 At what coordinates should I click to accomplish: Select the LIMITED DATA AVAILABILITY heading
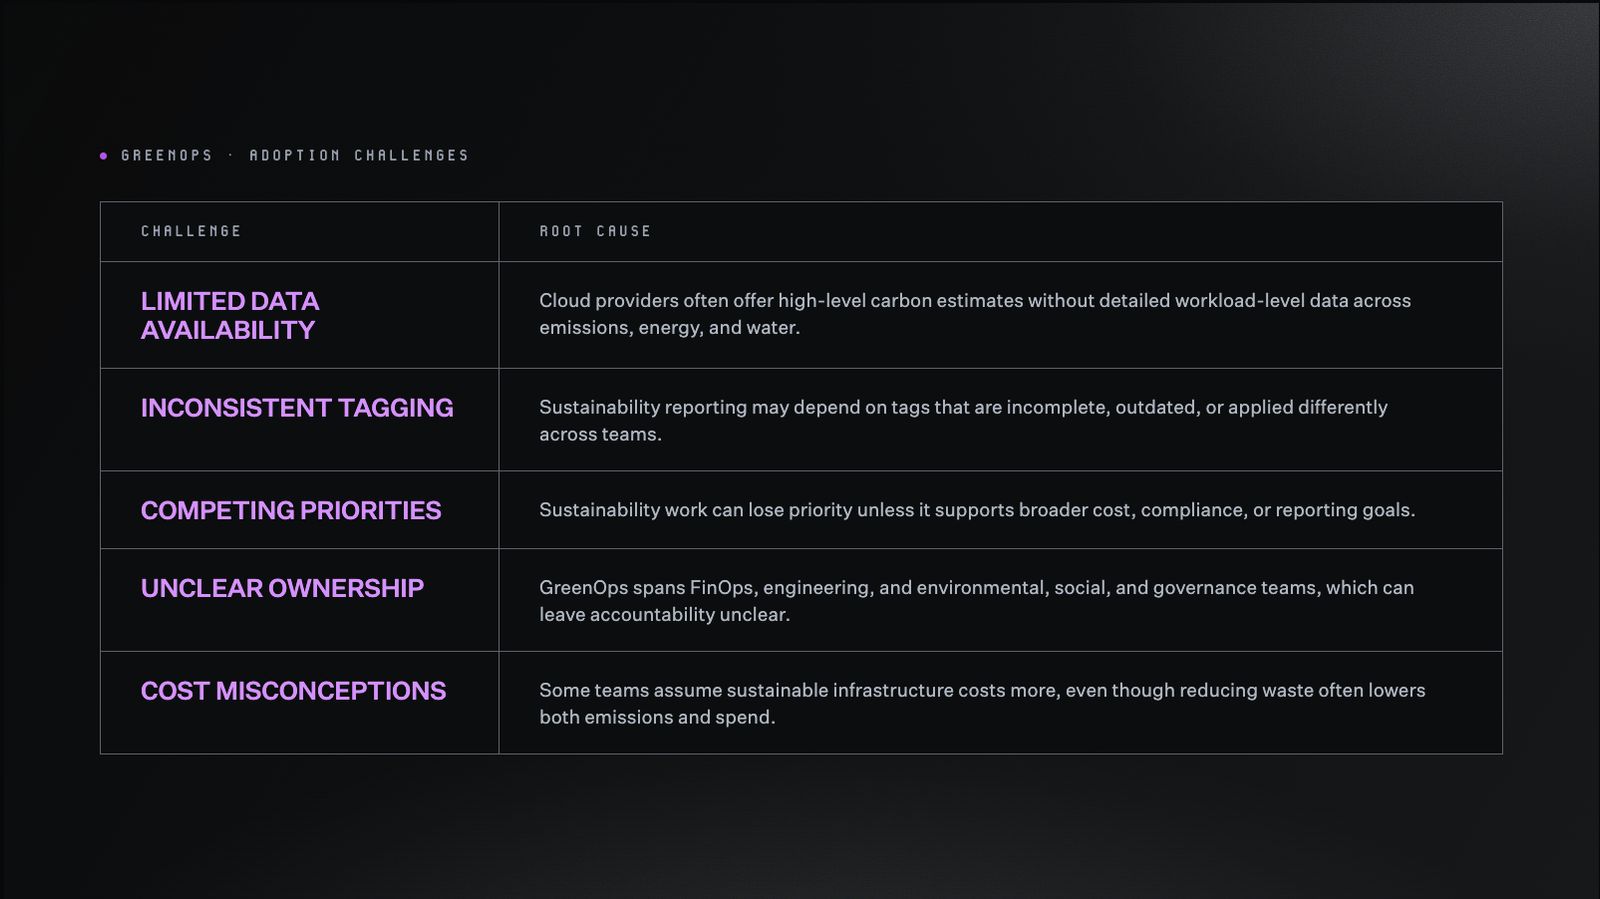click(x=230, y=315)
